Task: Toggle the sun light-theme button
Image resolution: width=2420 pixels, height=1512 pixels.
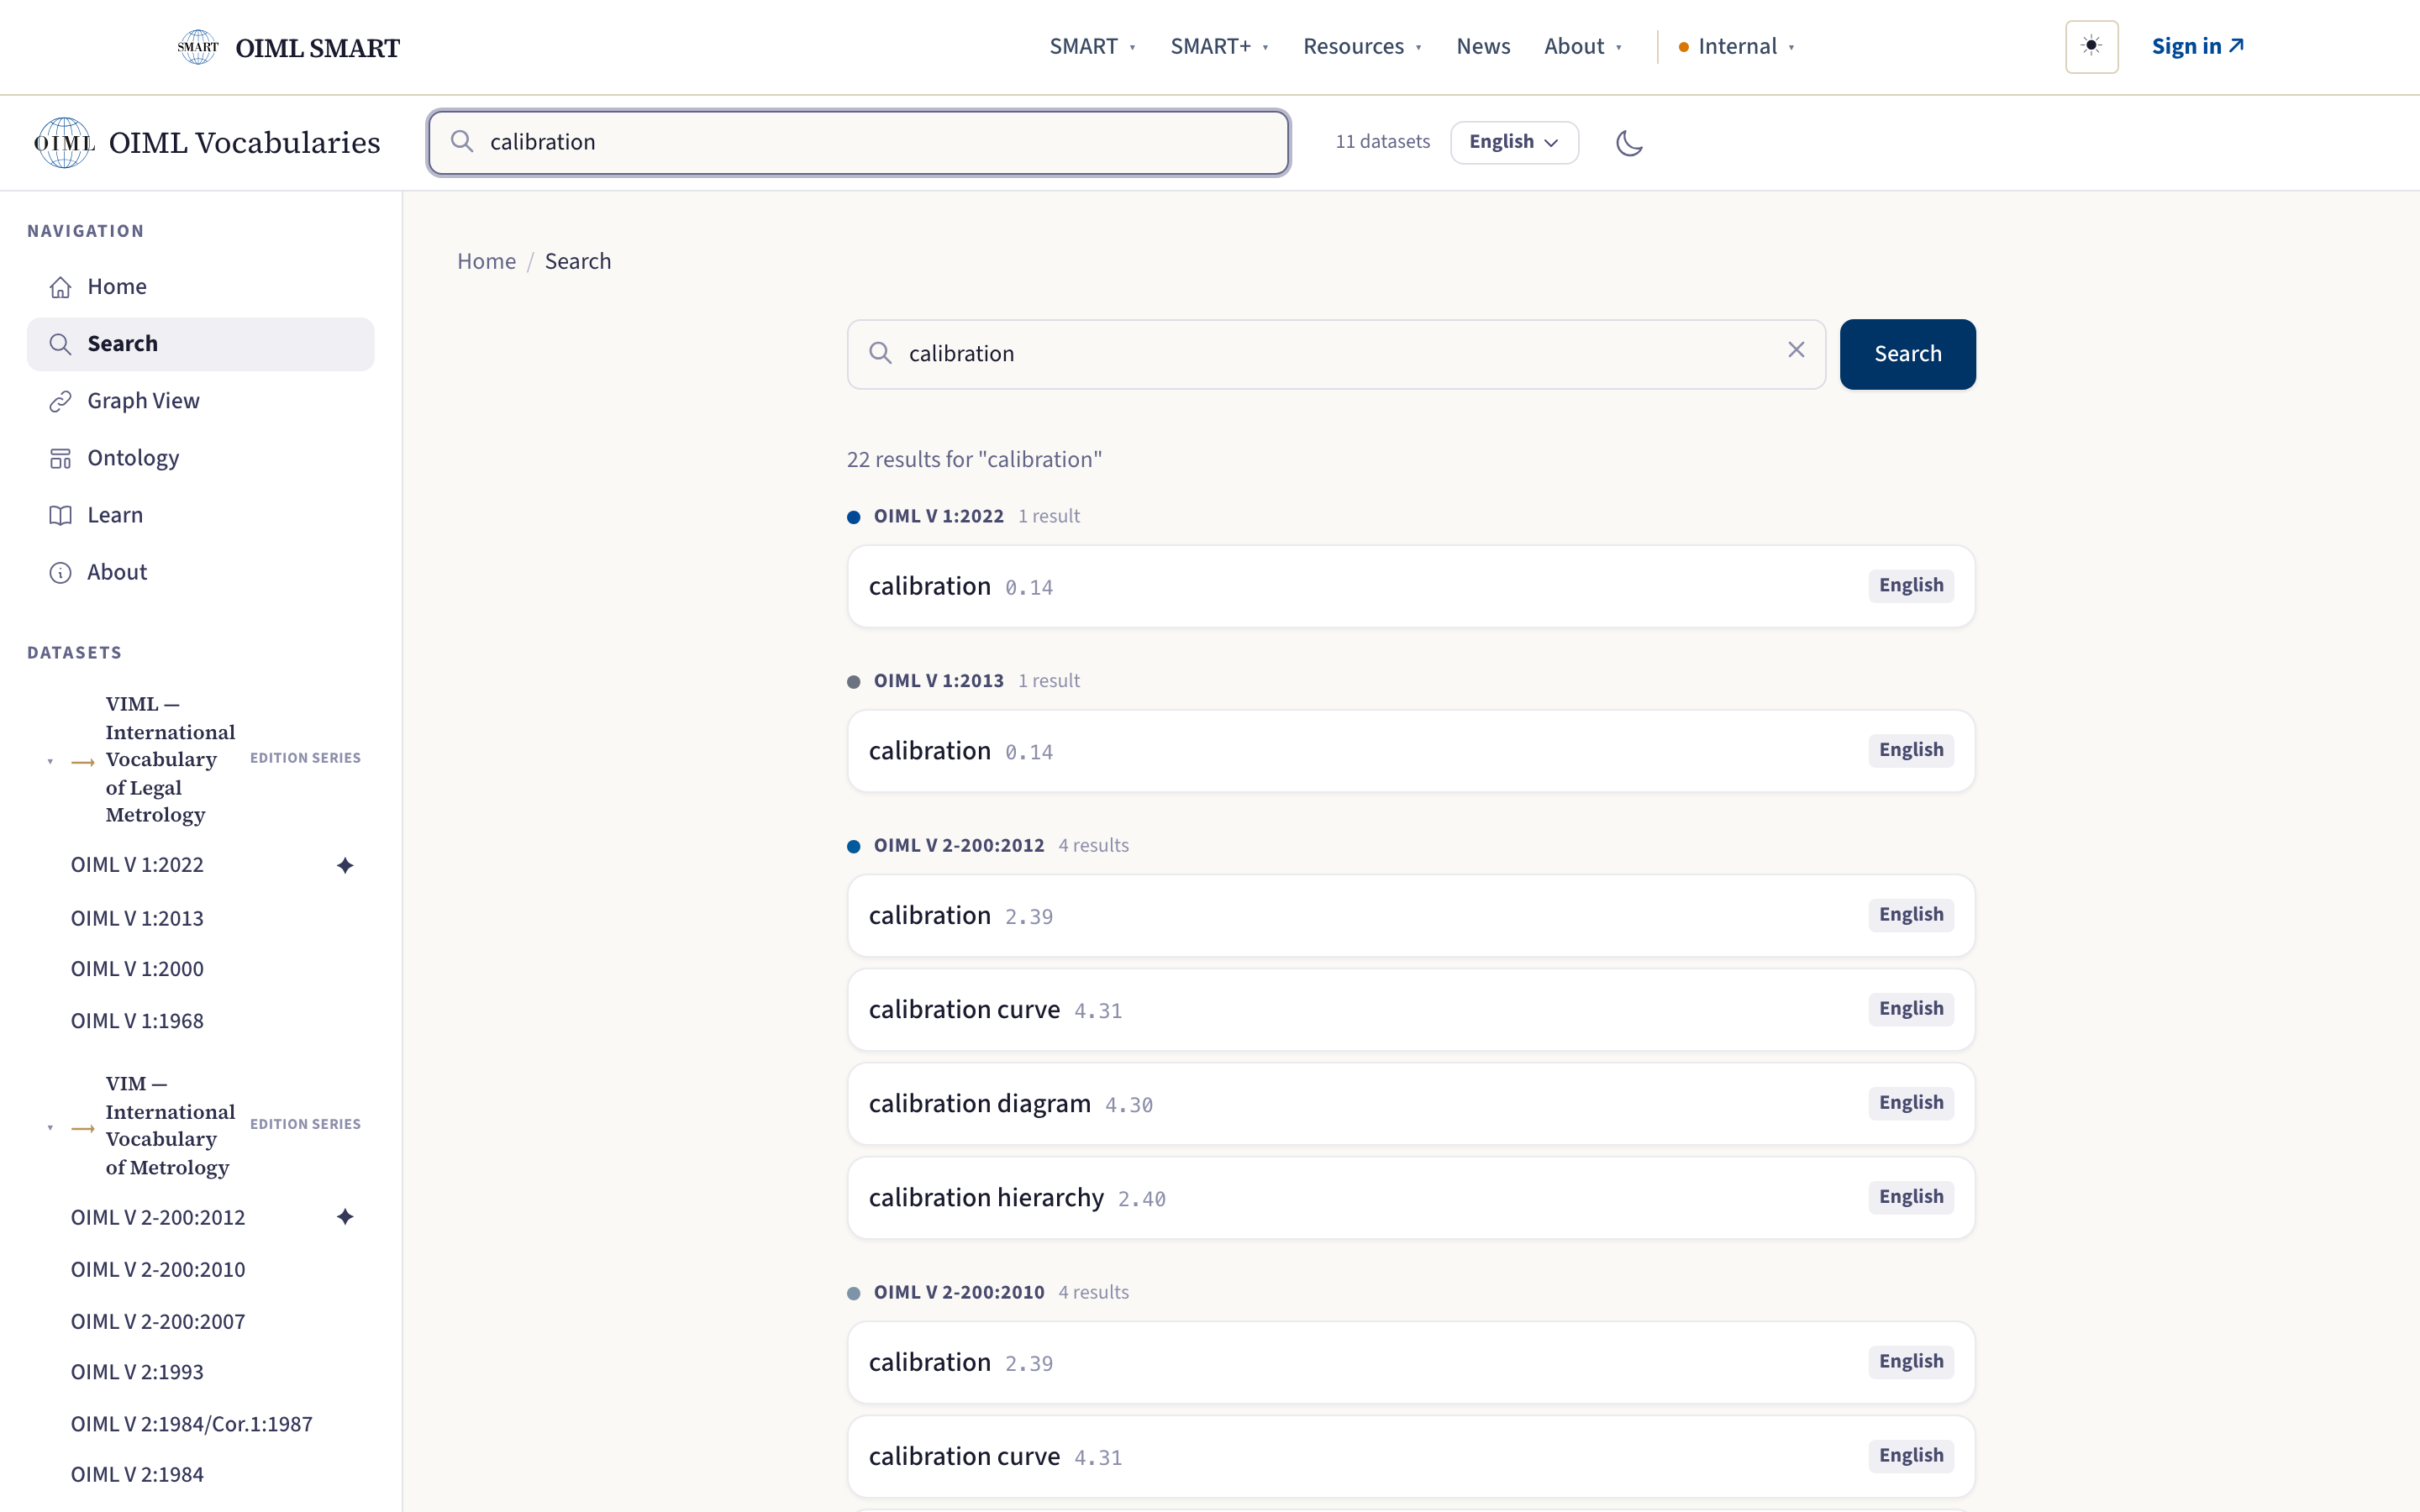Action: tap(2091, 47)
